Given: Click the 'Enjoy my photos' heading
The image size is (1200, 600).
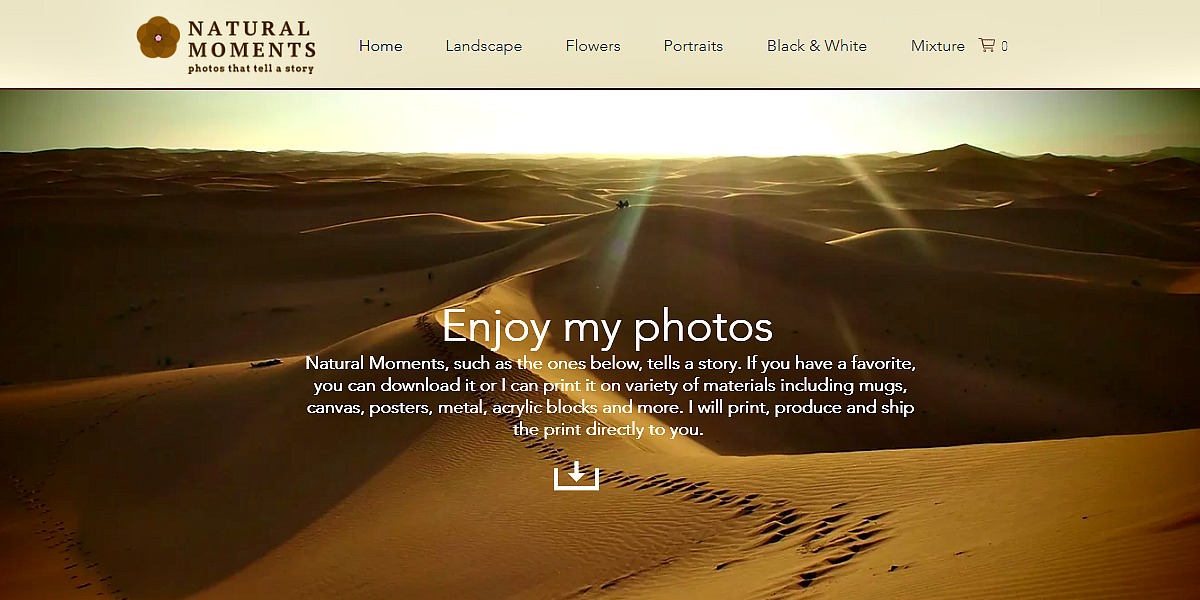Looking at the screenshot, I should 607,326.
